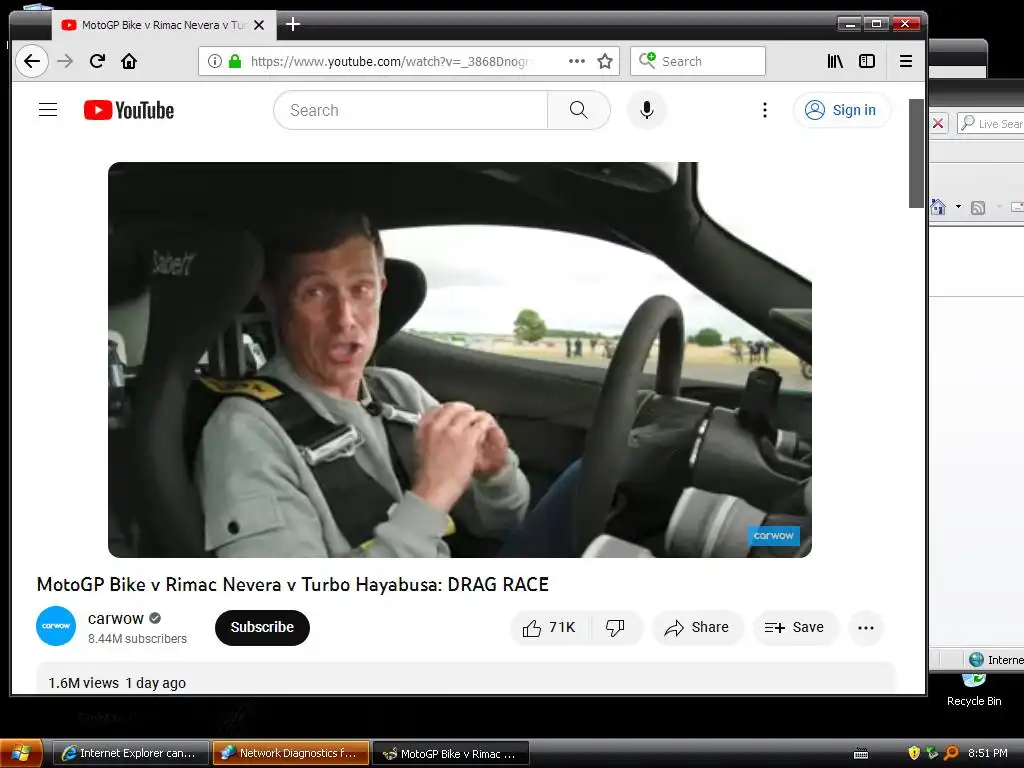Click the 8:51 PM taskbar clock

click(x=987, y=753)
